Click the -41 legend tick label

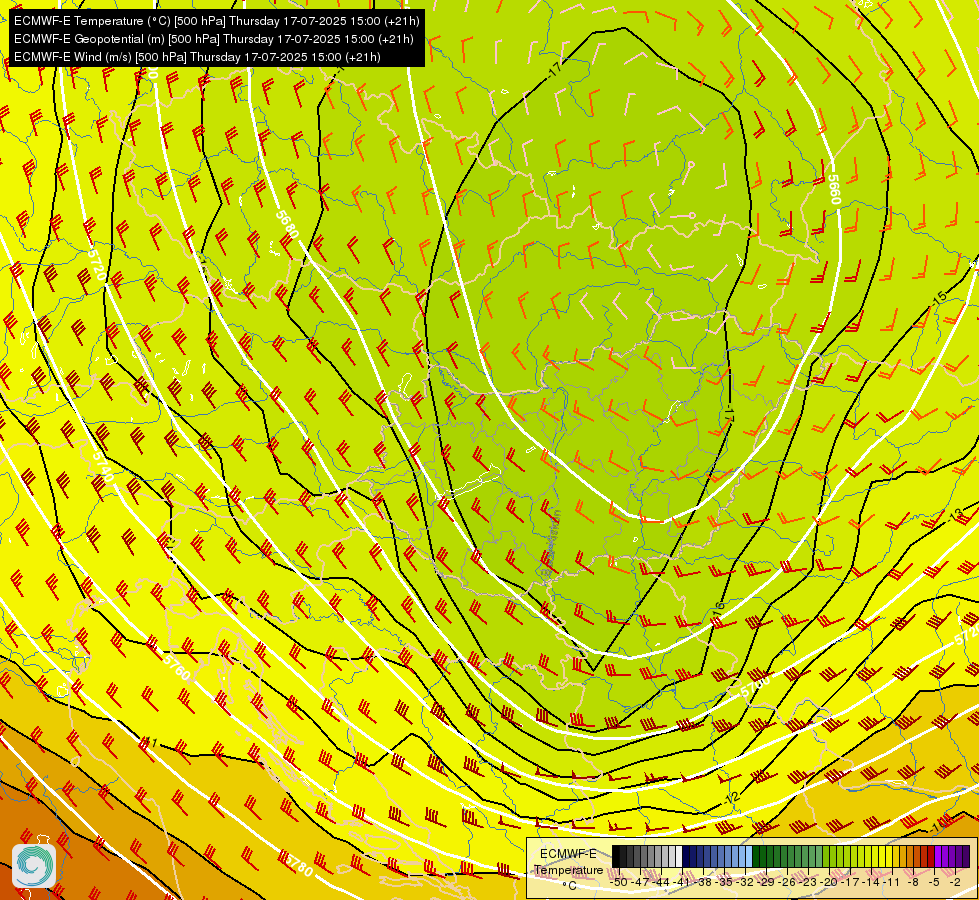[x=682, y=882]
